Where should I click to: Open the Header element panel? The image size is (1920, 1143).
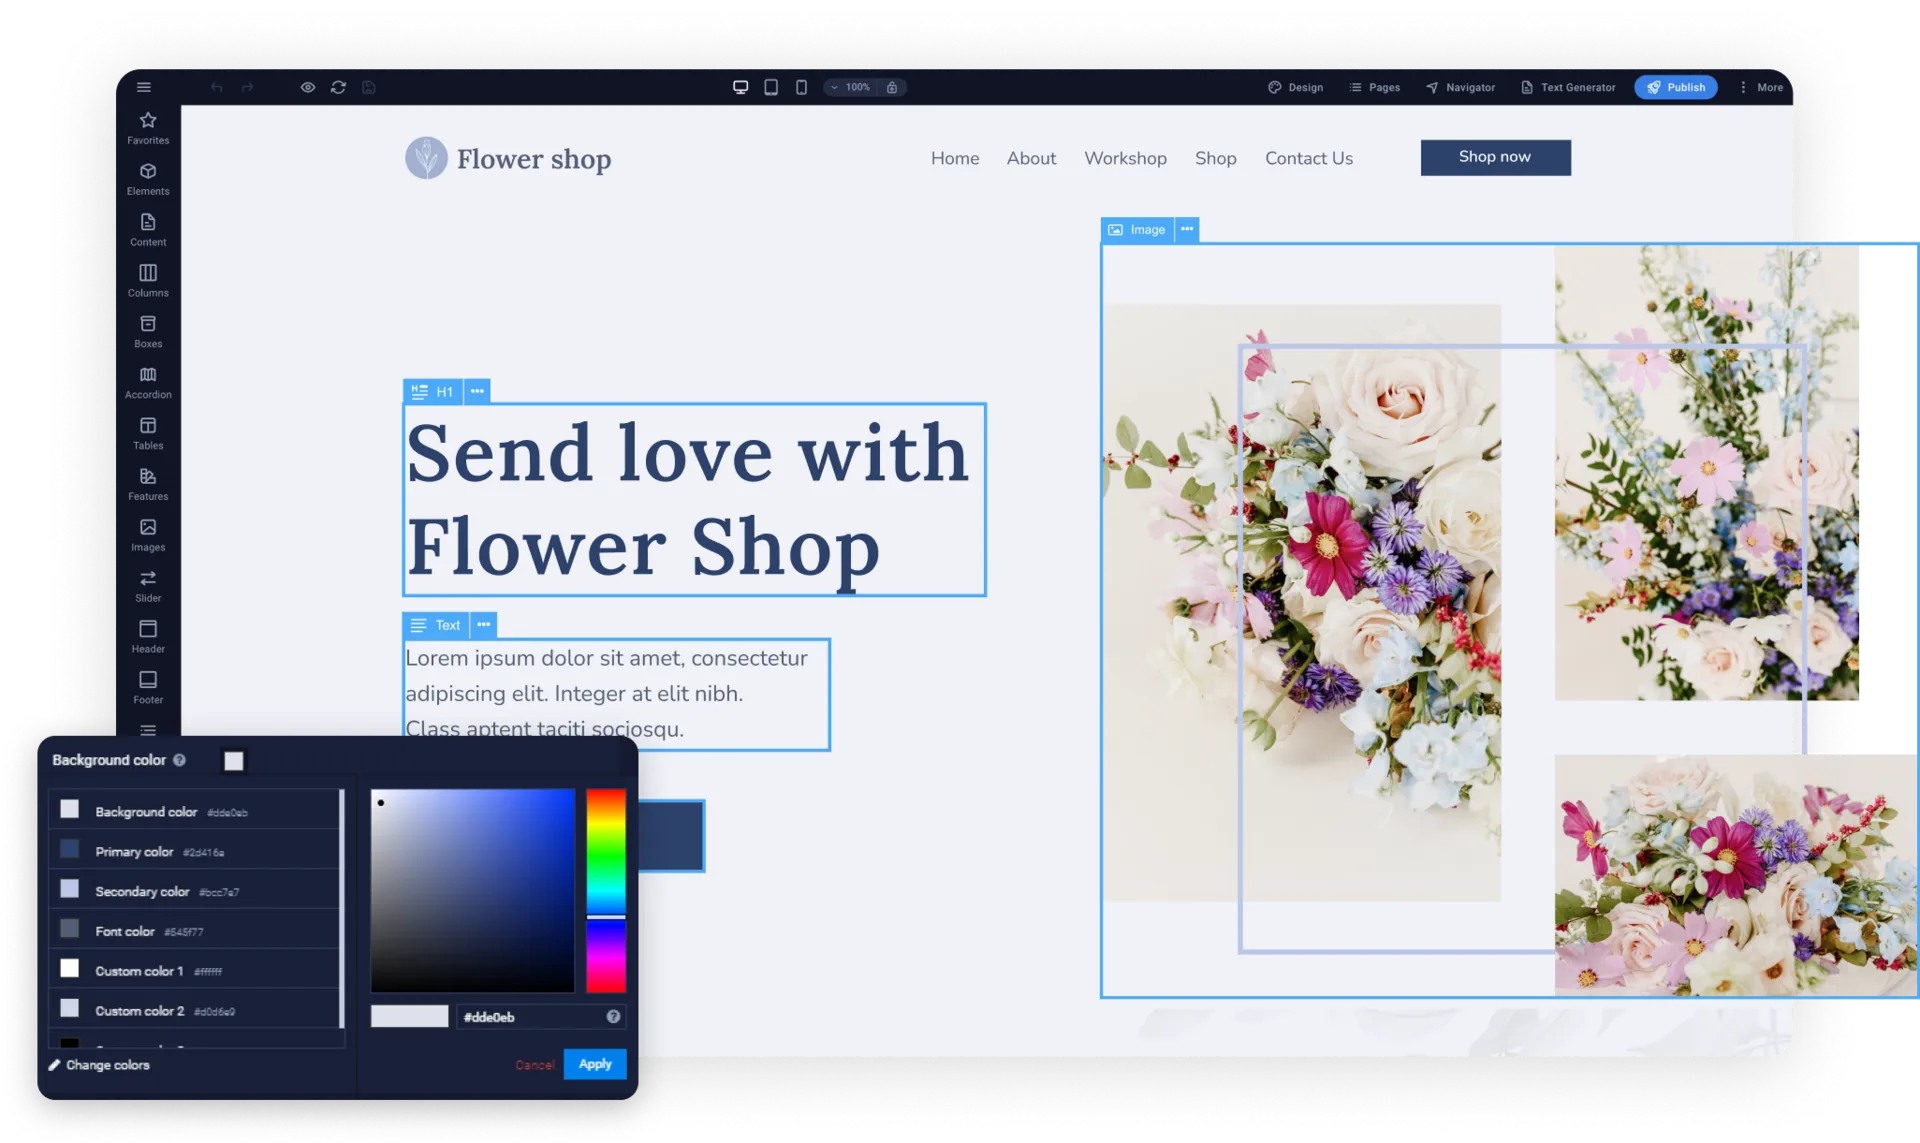tap(148, 635)
